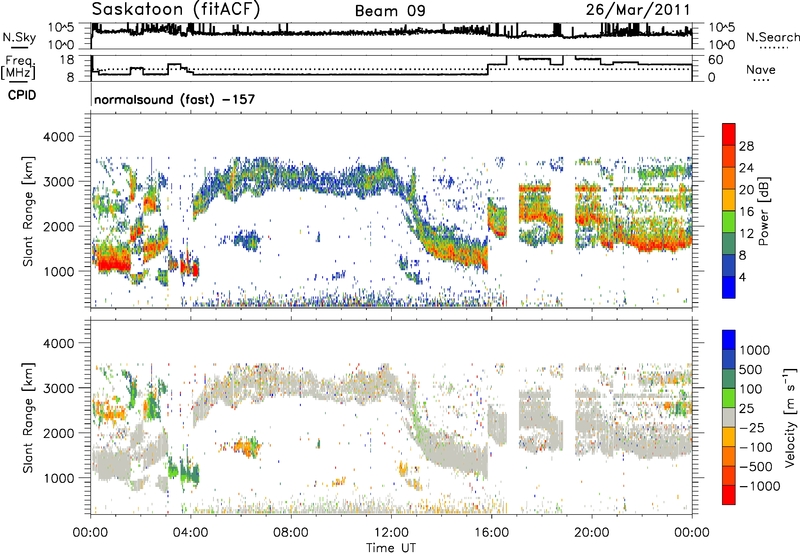Click the '2000' tick on velocity panel
The width and height of the screenshot is (800, 554).
click(59, 433)
